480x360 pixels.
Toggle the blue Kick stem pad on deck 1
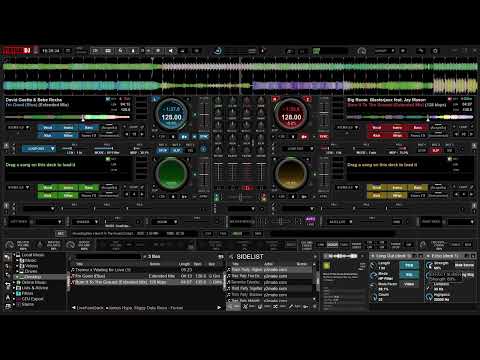(x=48, y=135)
